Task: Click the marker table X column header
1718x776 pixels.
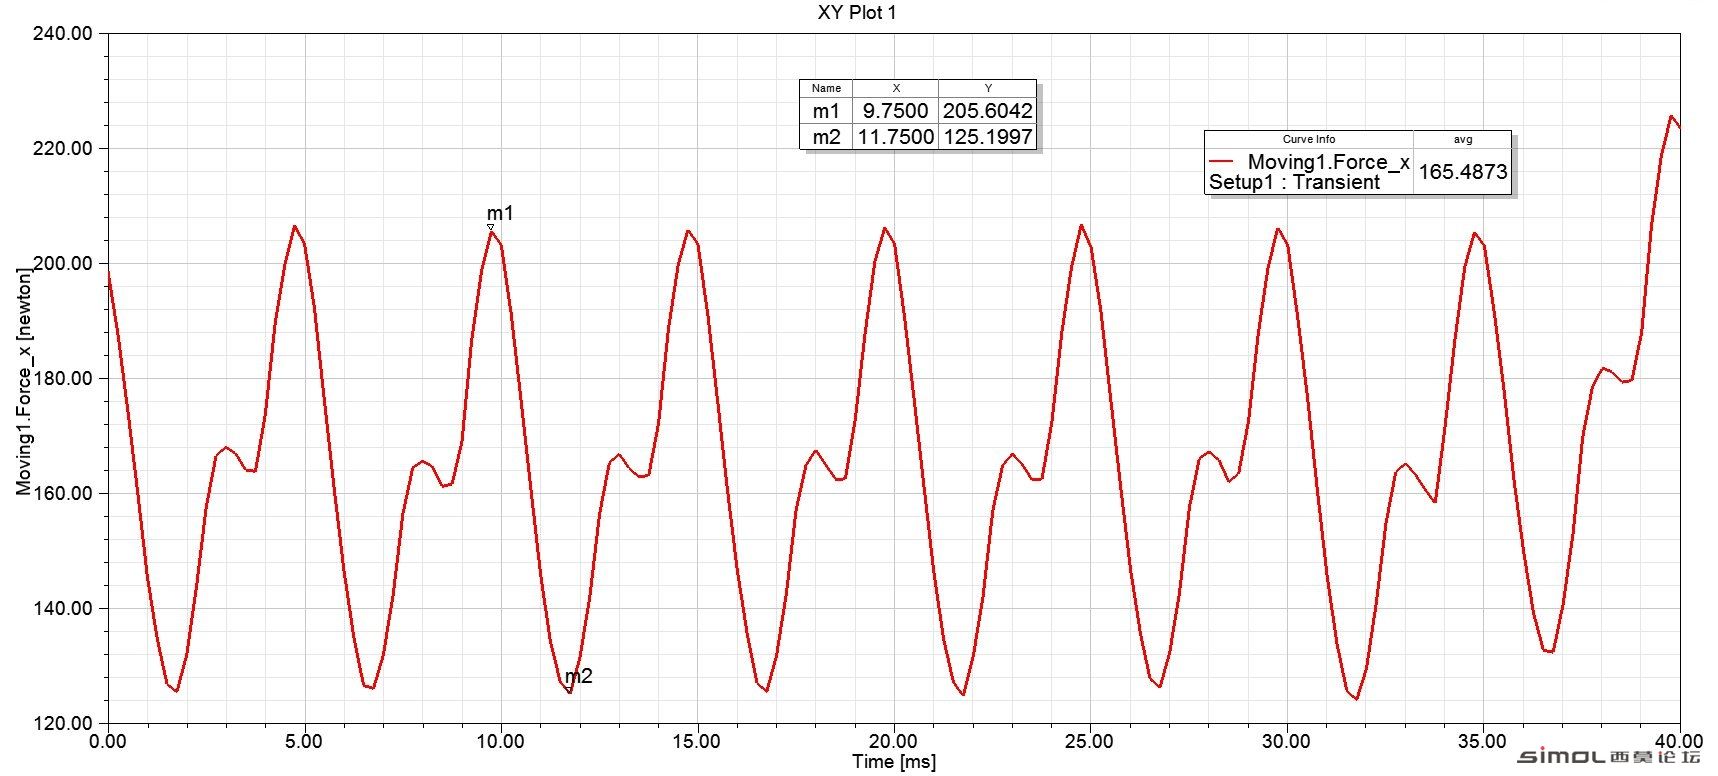Action: coord(895,88)
